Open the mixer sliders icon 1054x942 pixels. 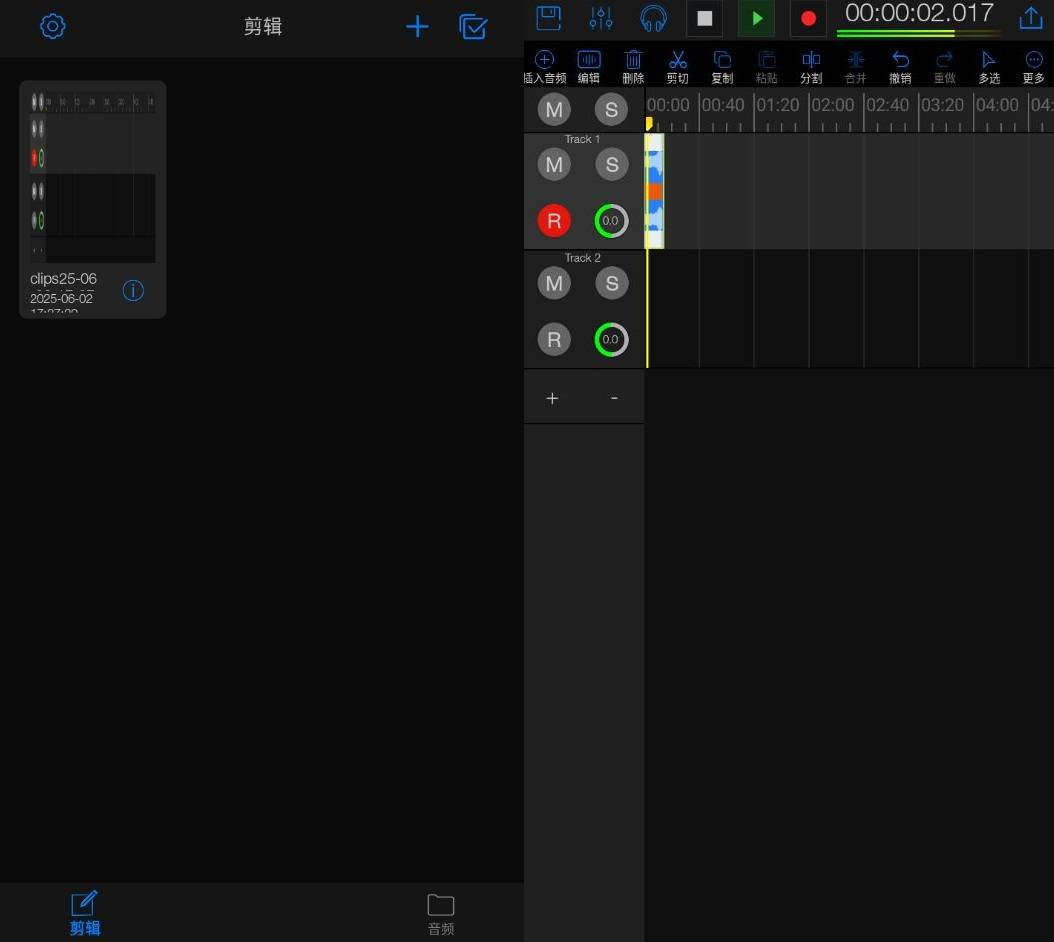coord(601,18)
